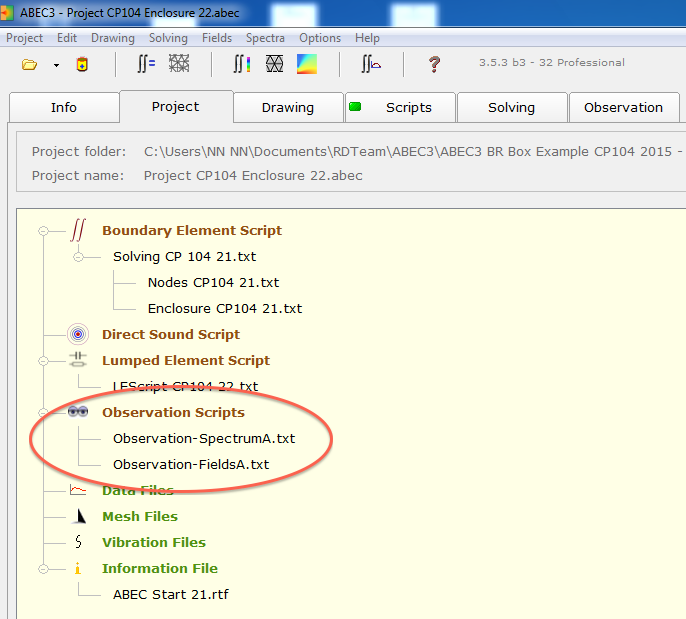Open recent projects dropdown arrow
Viewport: 686px width, 619px height.
(56, 66)
